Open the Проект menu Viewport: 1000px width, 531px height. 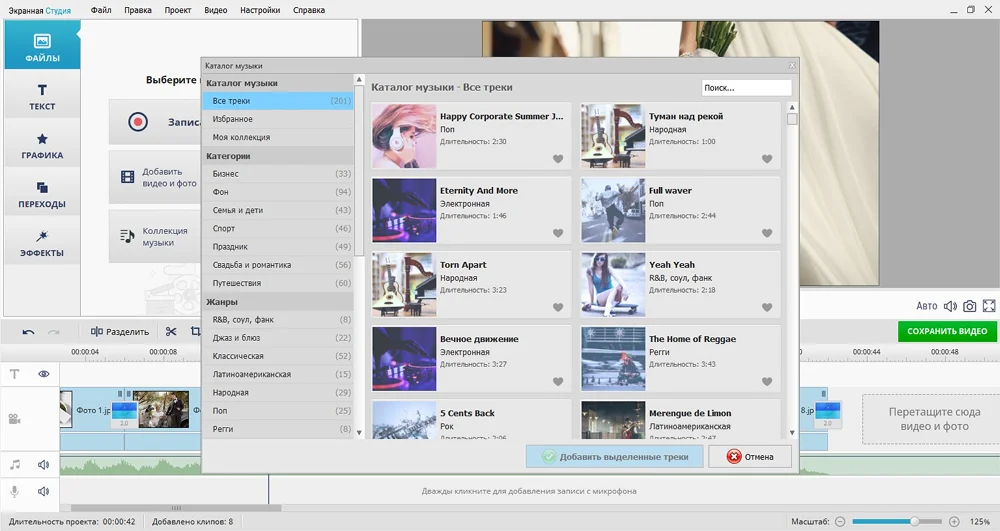coord(178,10)
